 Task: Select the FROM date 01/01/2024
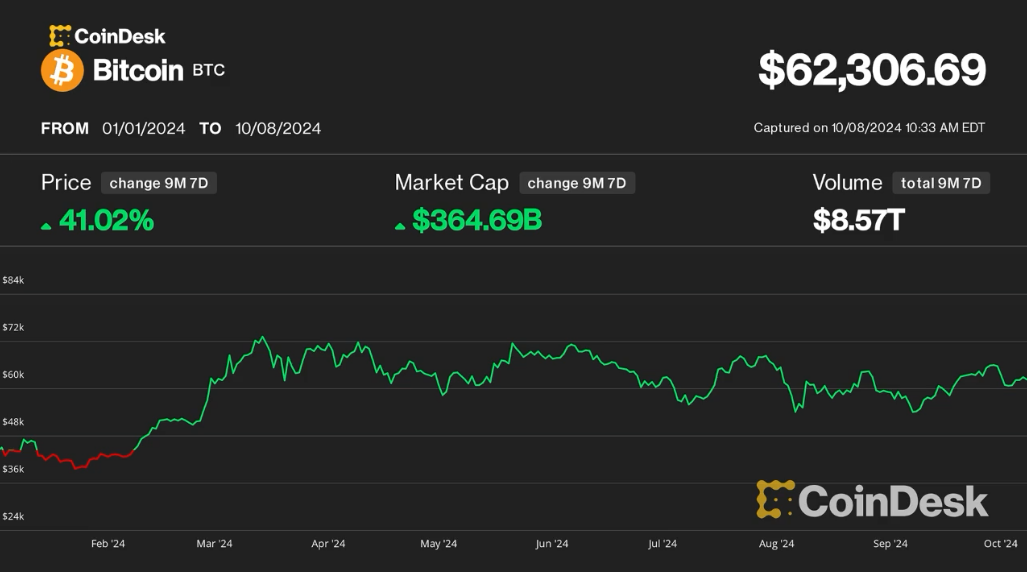pos(143,129)
